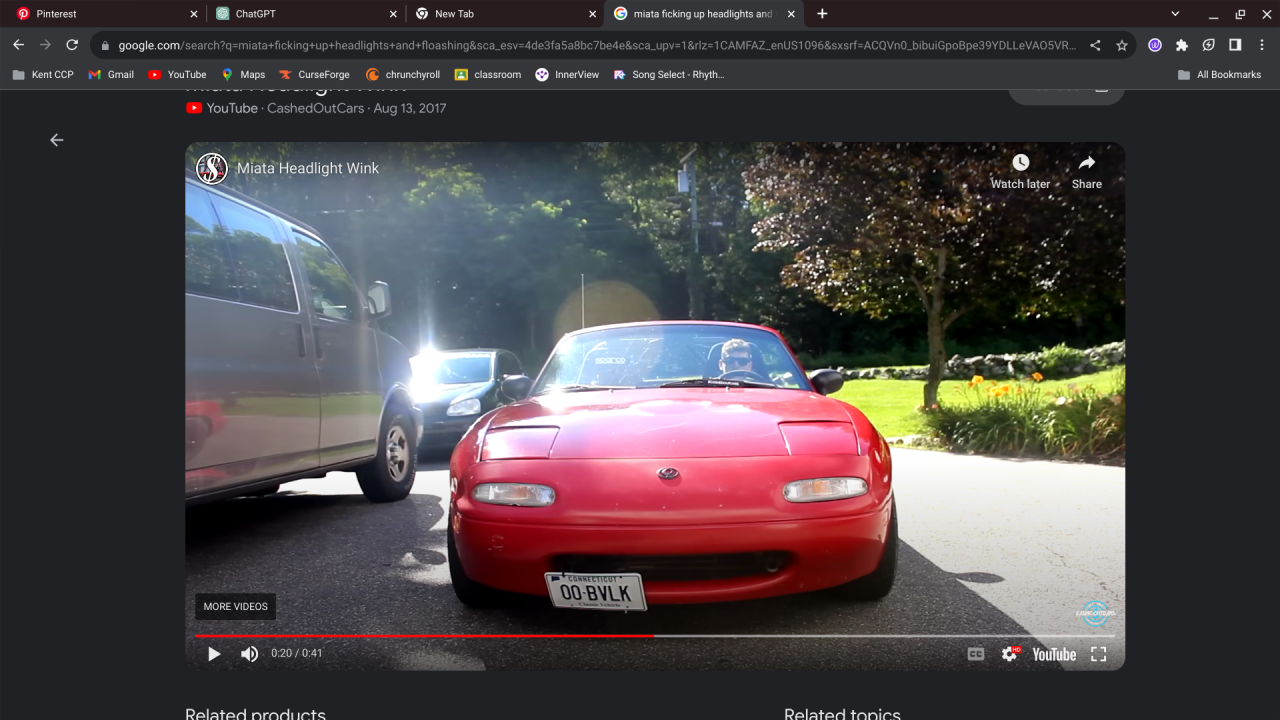This screenshot has width=1280, height=720.
Task: Open the CashedOutCars channel avatar
Action: [212, 168]
